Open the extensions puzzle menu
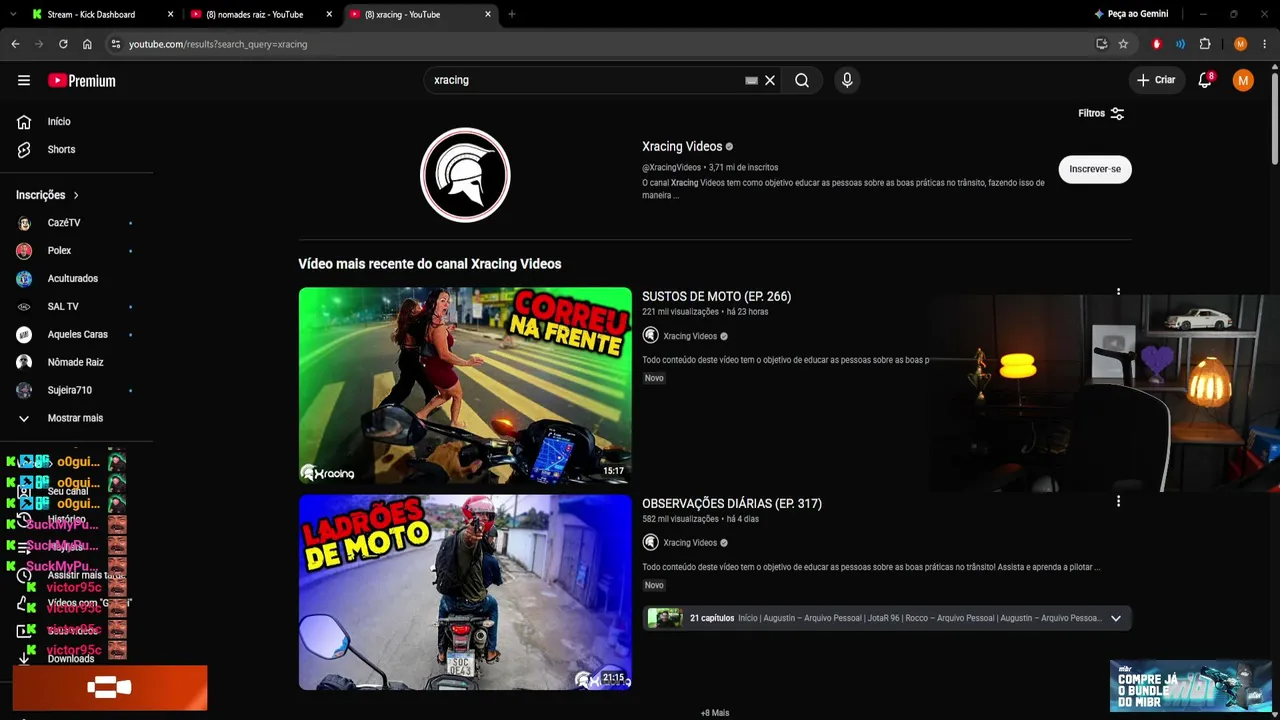Screen dimensions: 1280x720 1205,44
